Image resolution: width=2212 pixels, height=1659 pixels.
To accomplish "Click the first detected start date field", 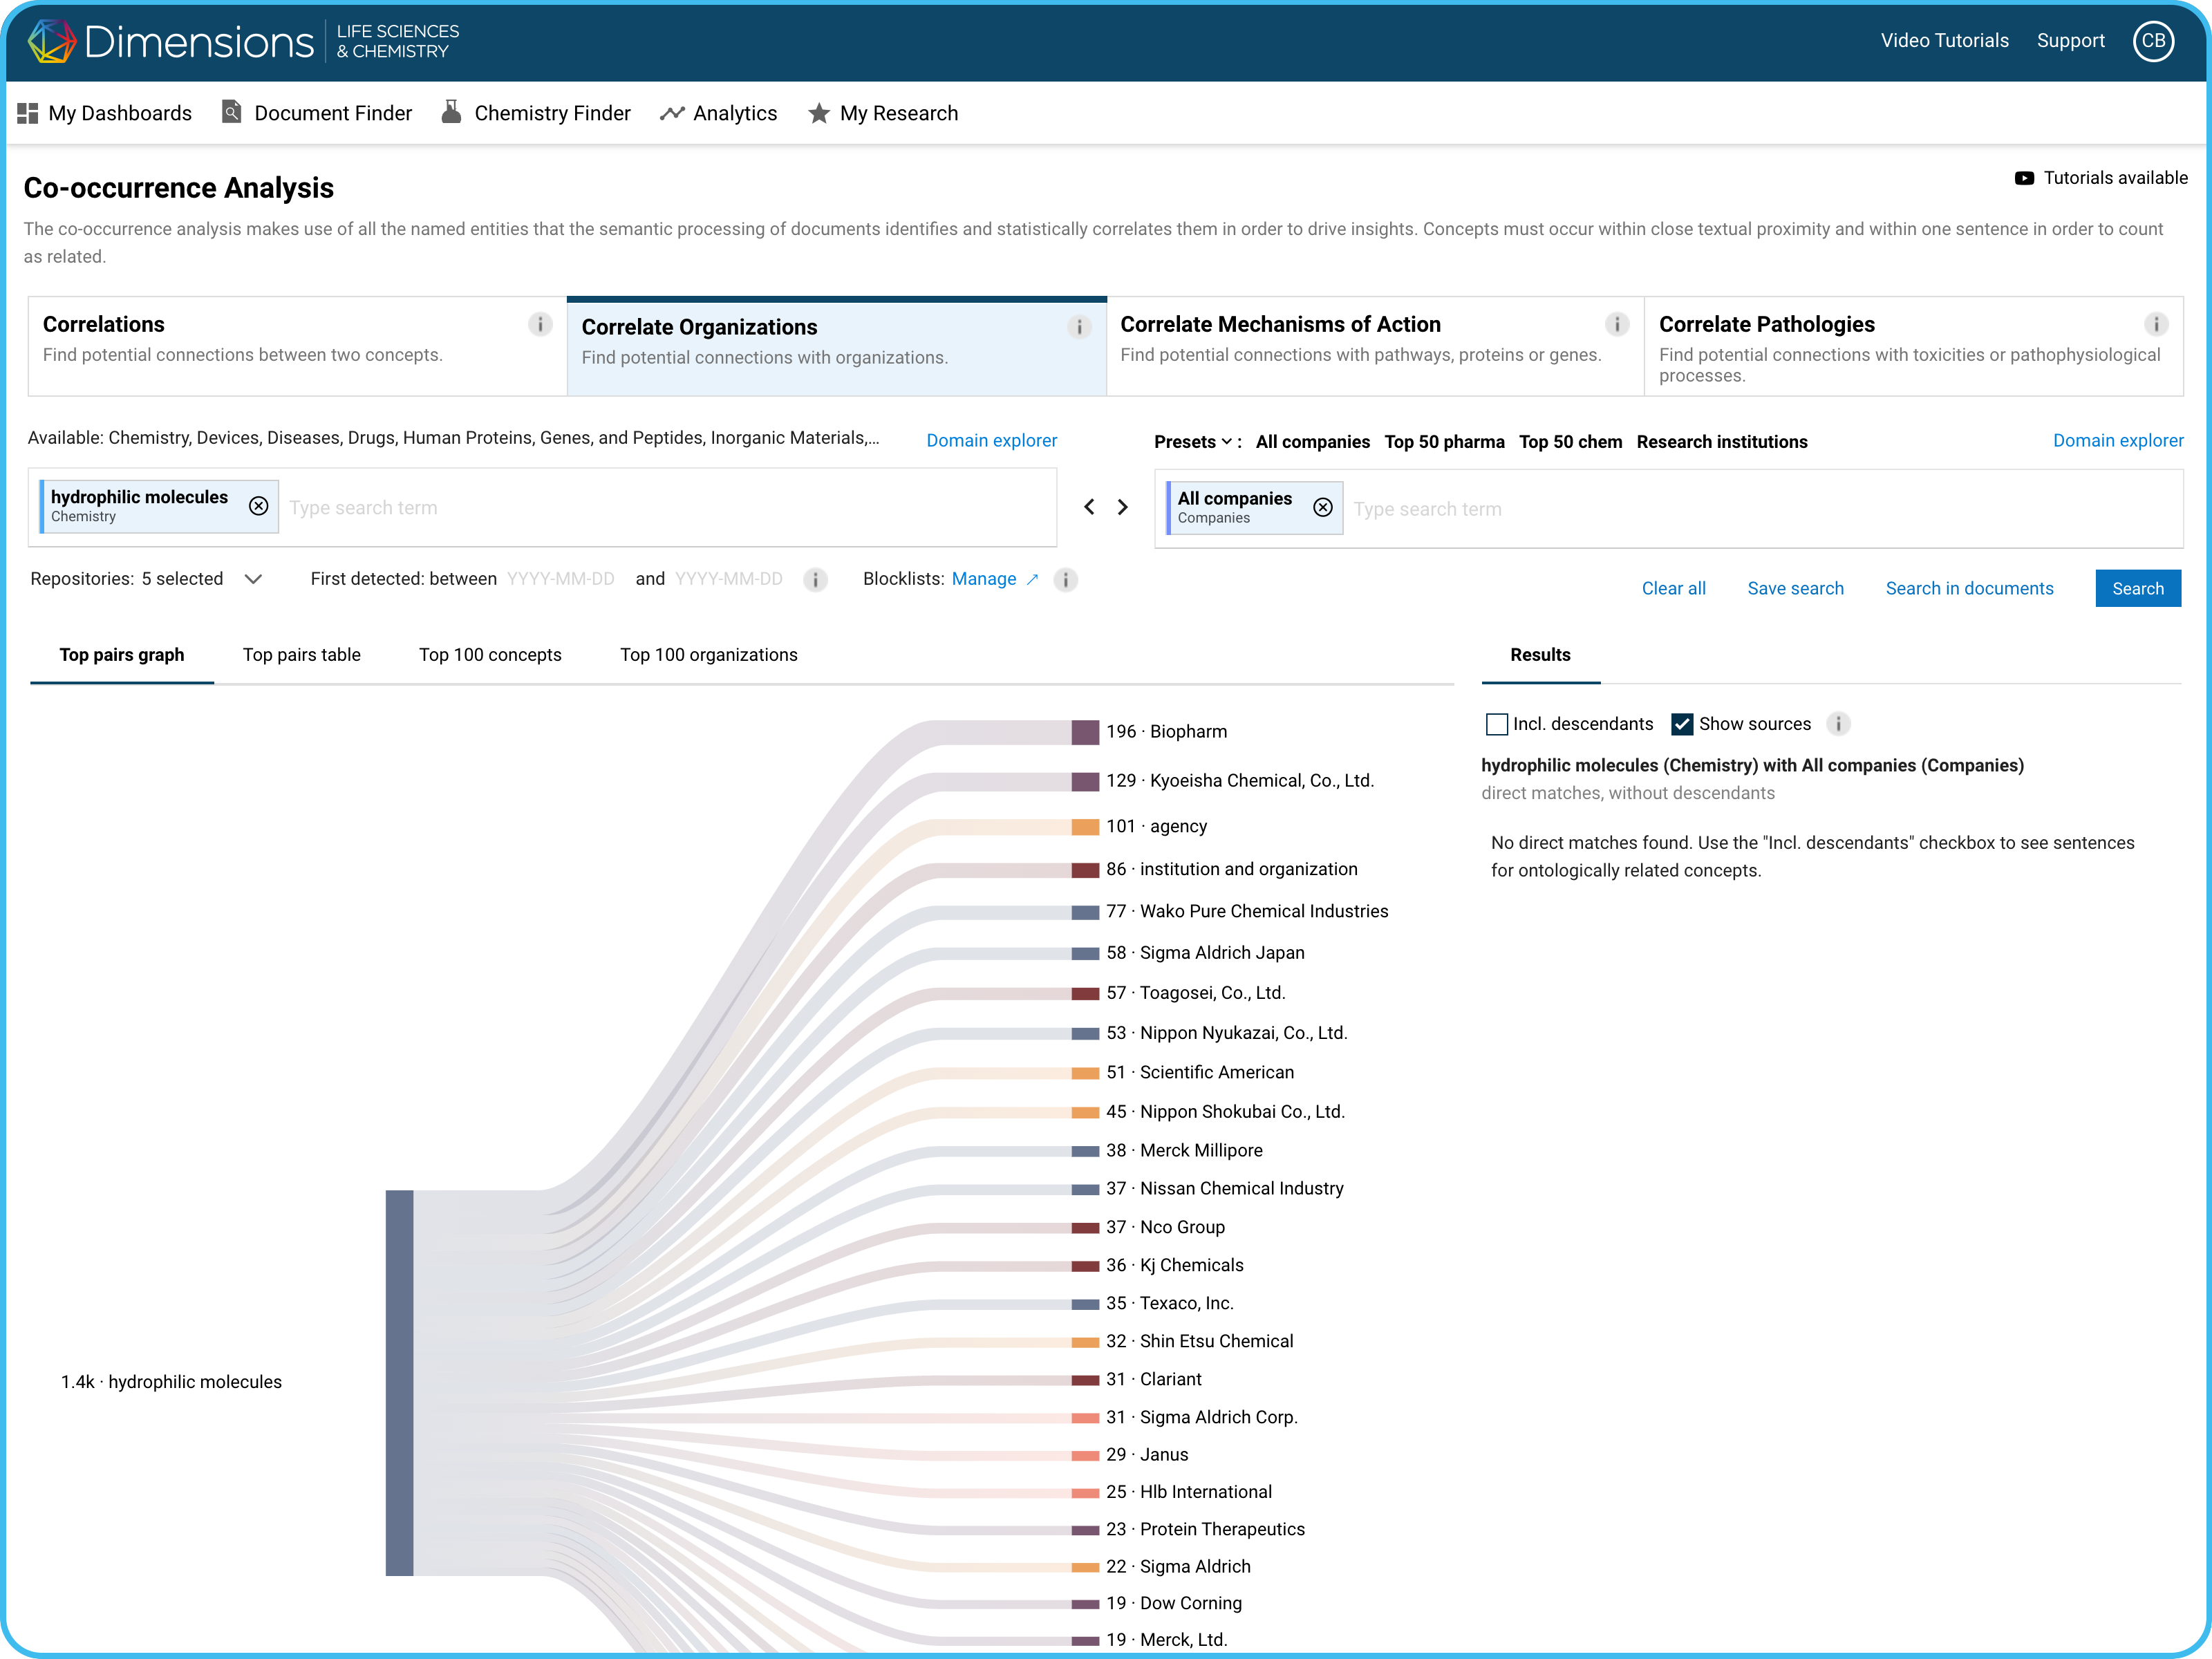I will click(560, 579).
